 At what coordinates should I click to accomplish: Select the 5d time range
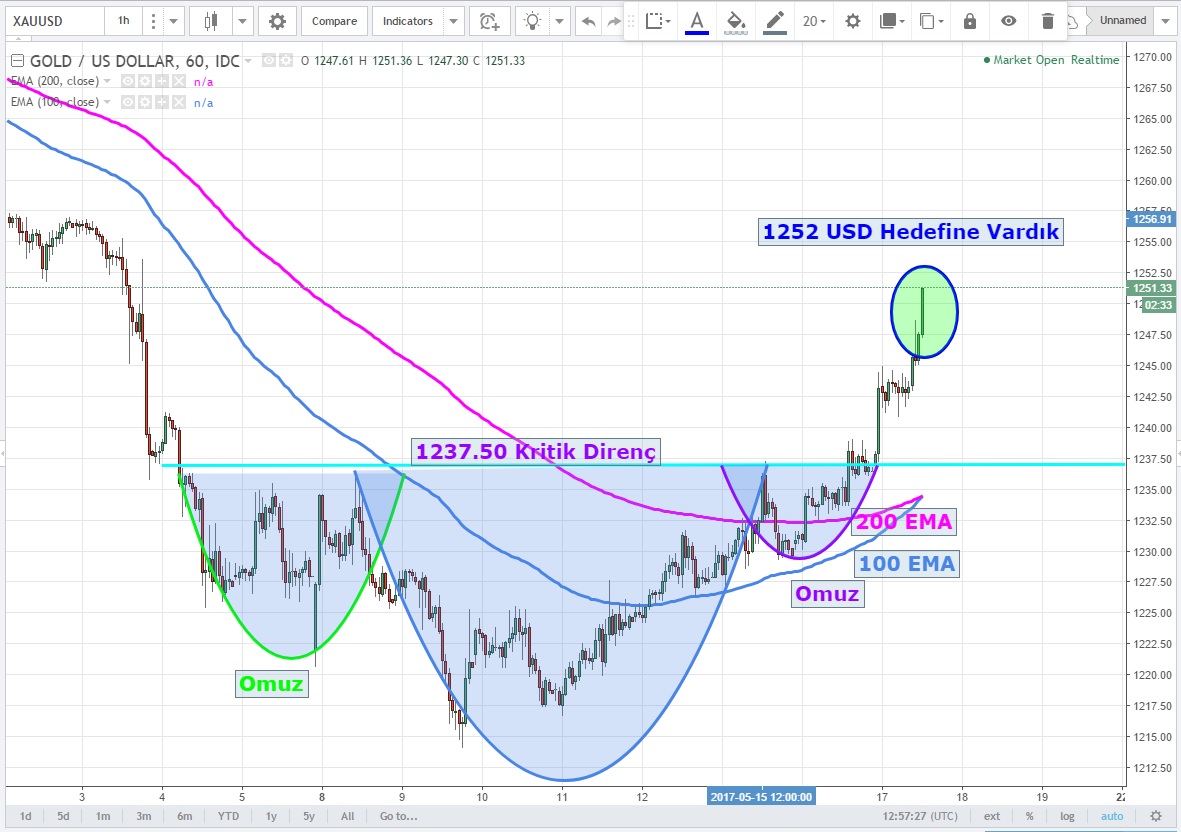coord(63,816)
